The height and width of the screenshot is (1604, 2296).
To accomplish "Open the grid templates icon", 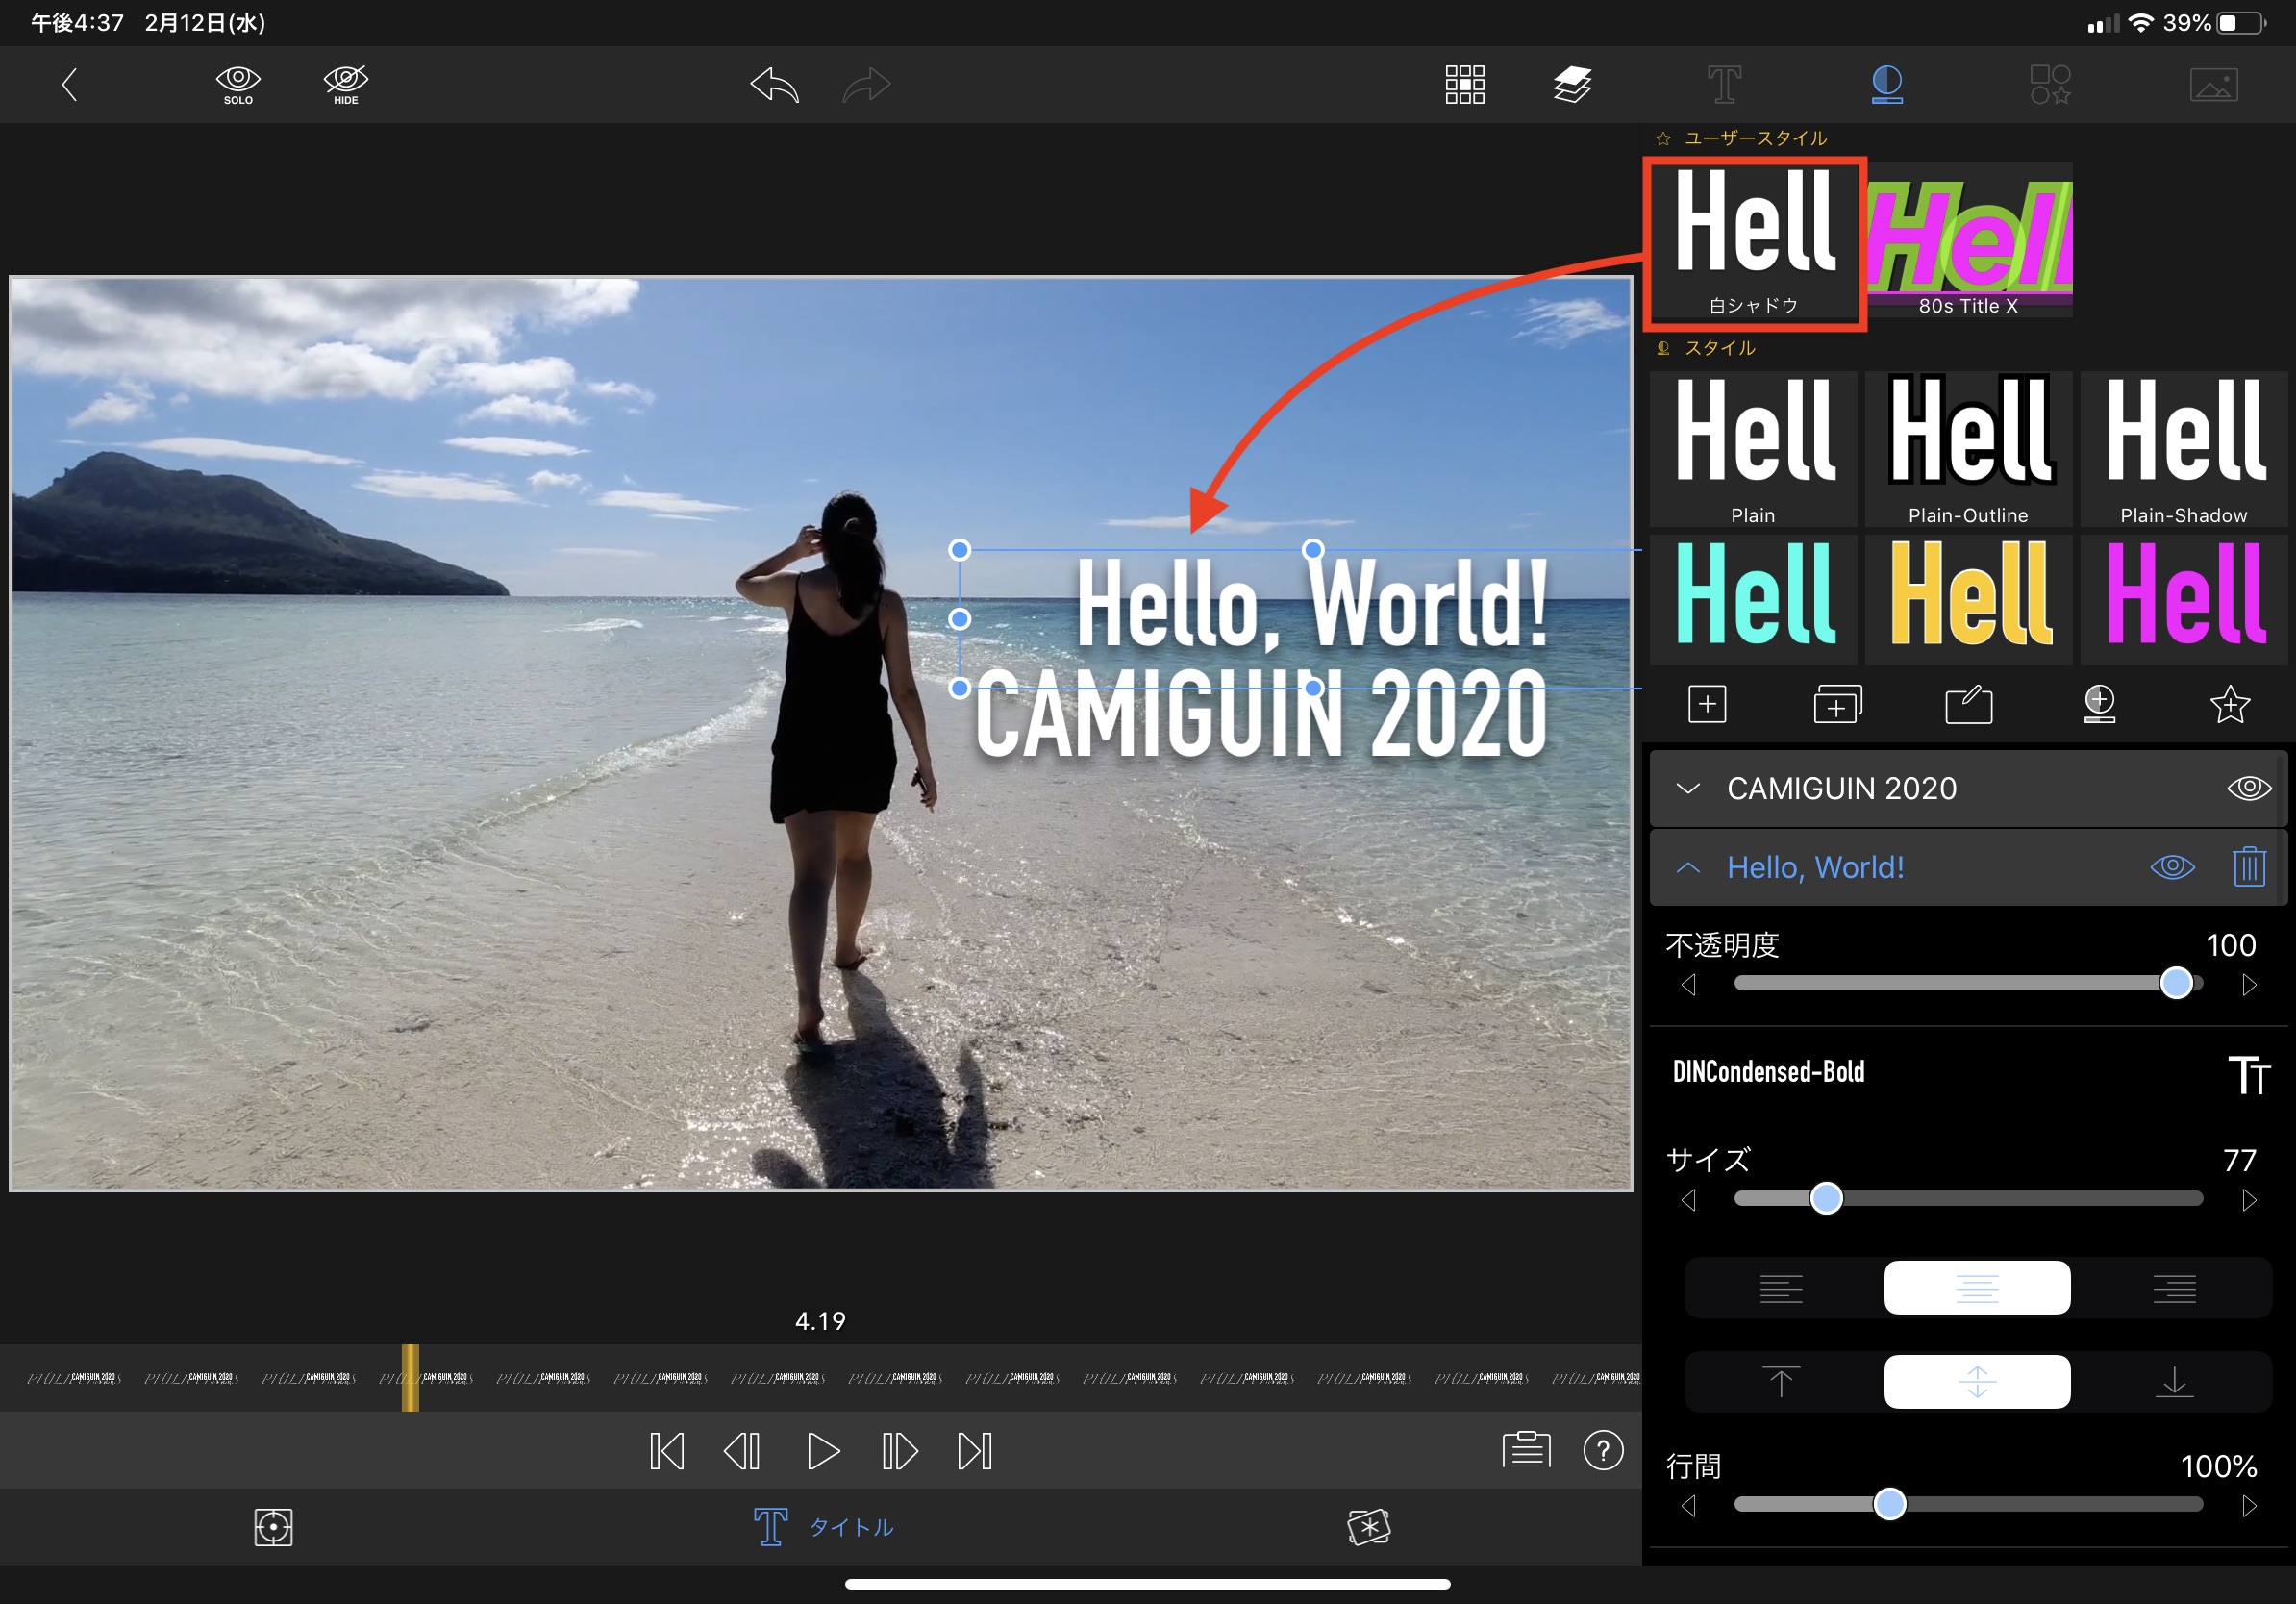I will pos(1464,85).
